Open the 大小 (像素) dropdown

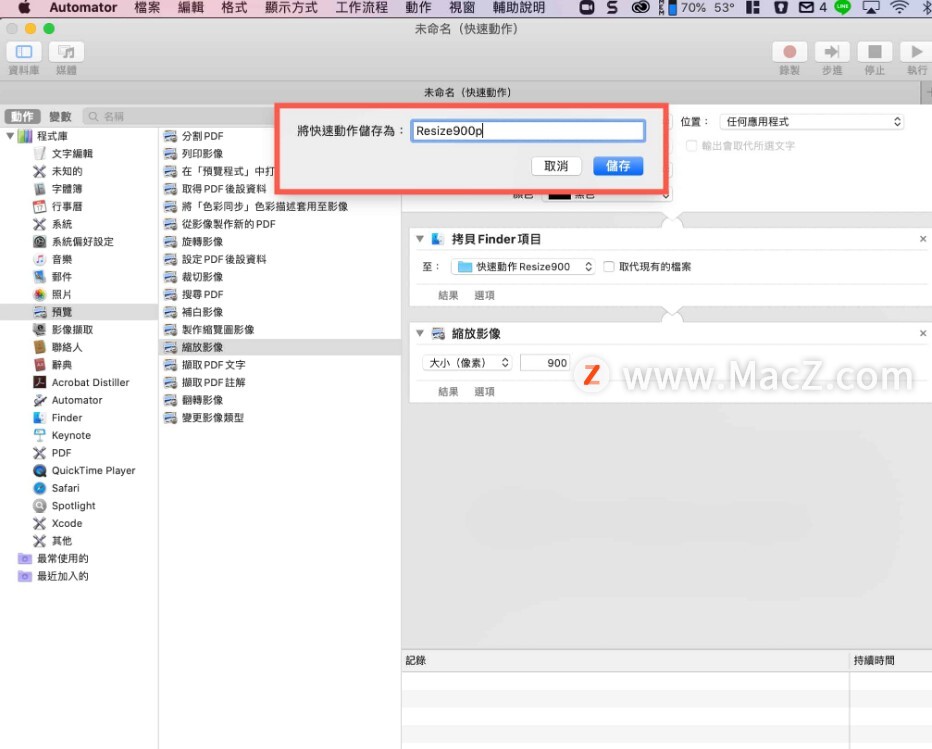(x=467, y=363)
